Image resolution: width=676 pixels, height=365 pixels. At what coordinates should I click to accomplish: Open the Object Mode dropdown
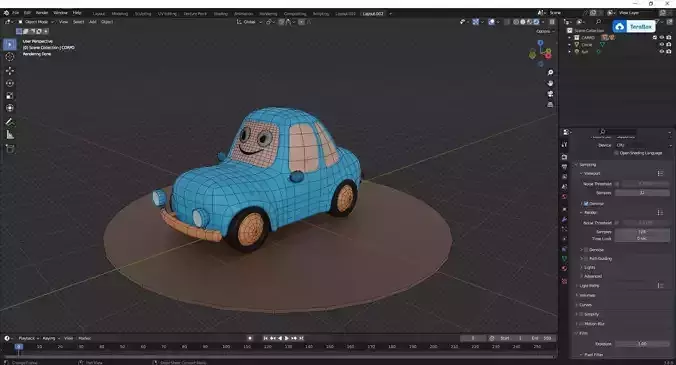[36, 22]
